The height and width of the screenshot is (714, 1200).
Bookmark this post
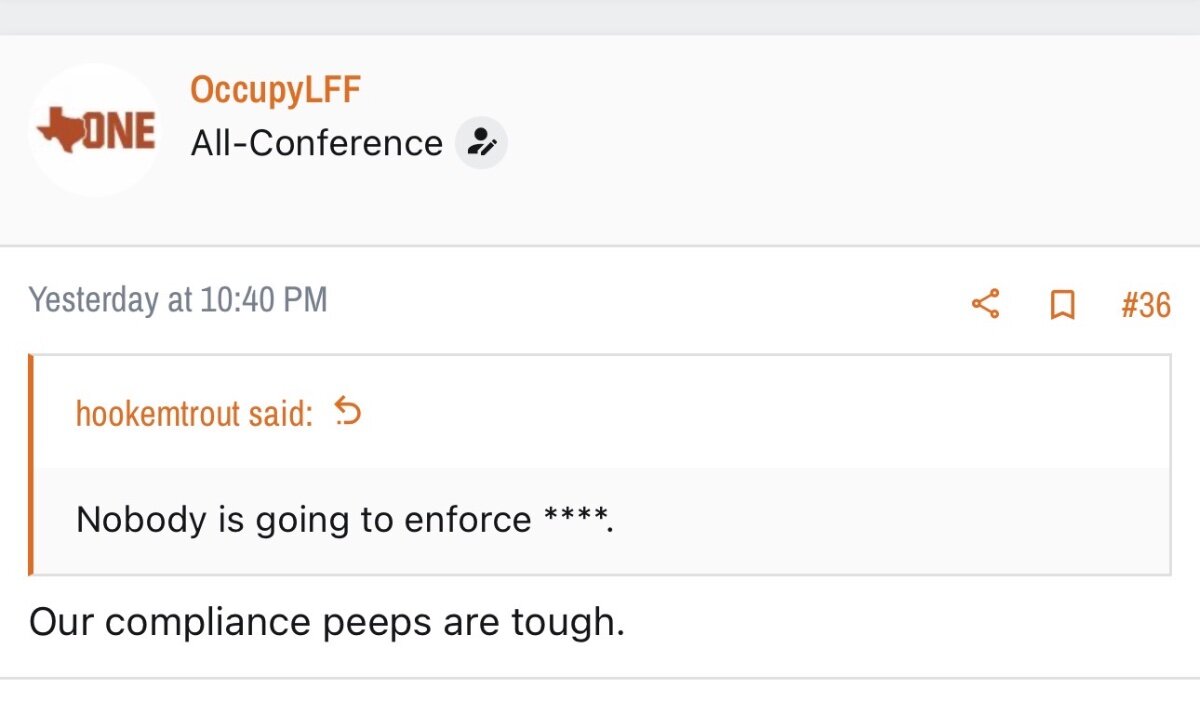pos(1062,304)
